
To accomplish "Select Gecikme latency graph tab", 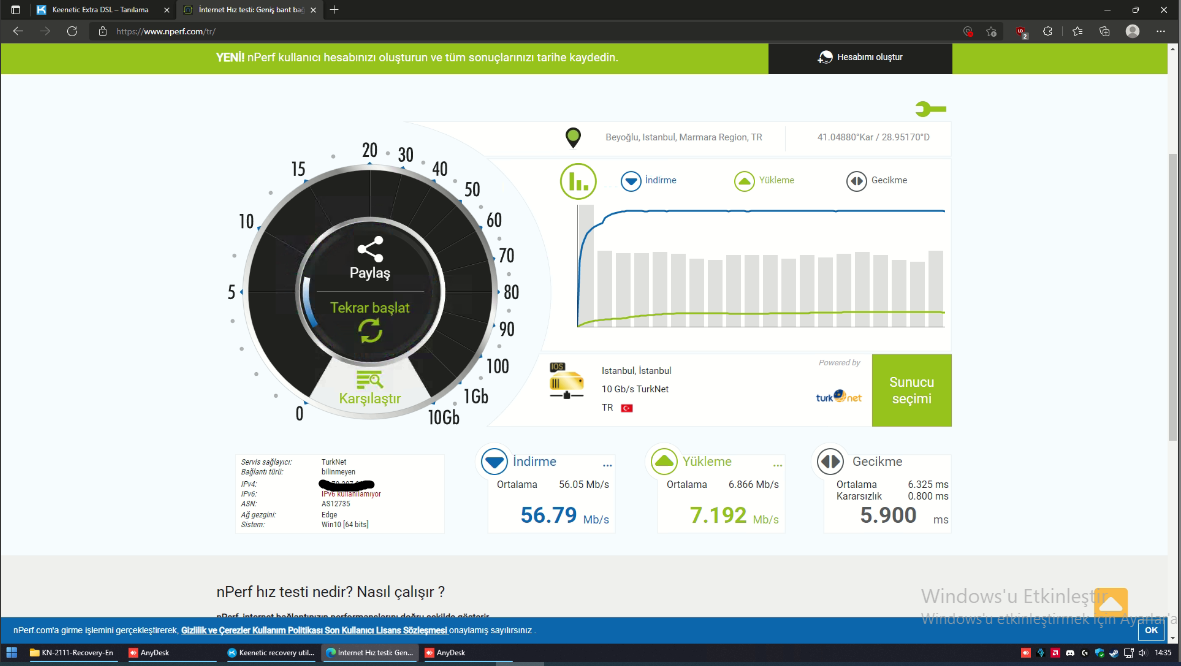I will (x=877, y=181).
